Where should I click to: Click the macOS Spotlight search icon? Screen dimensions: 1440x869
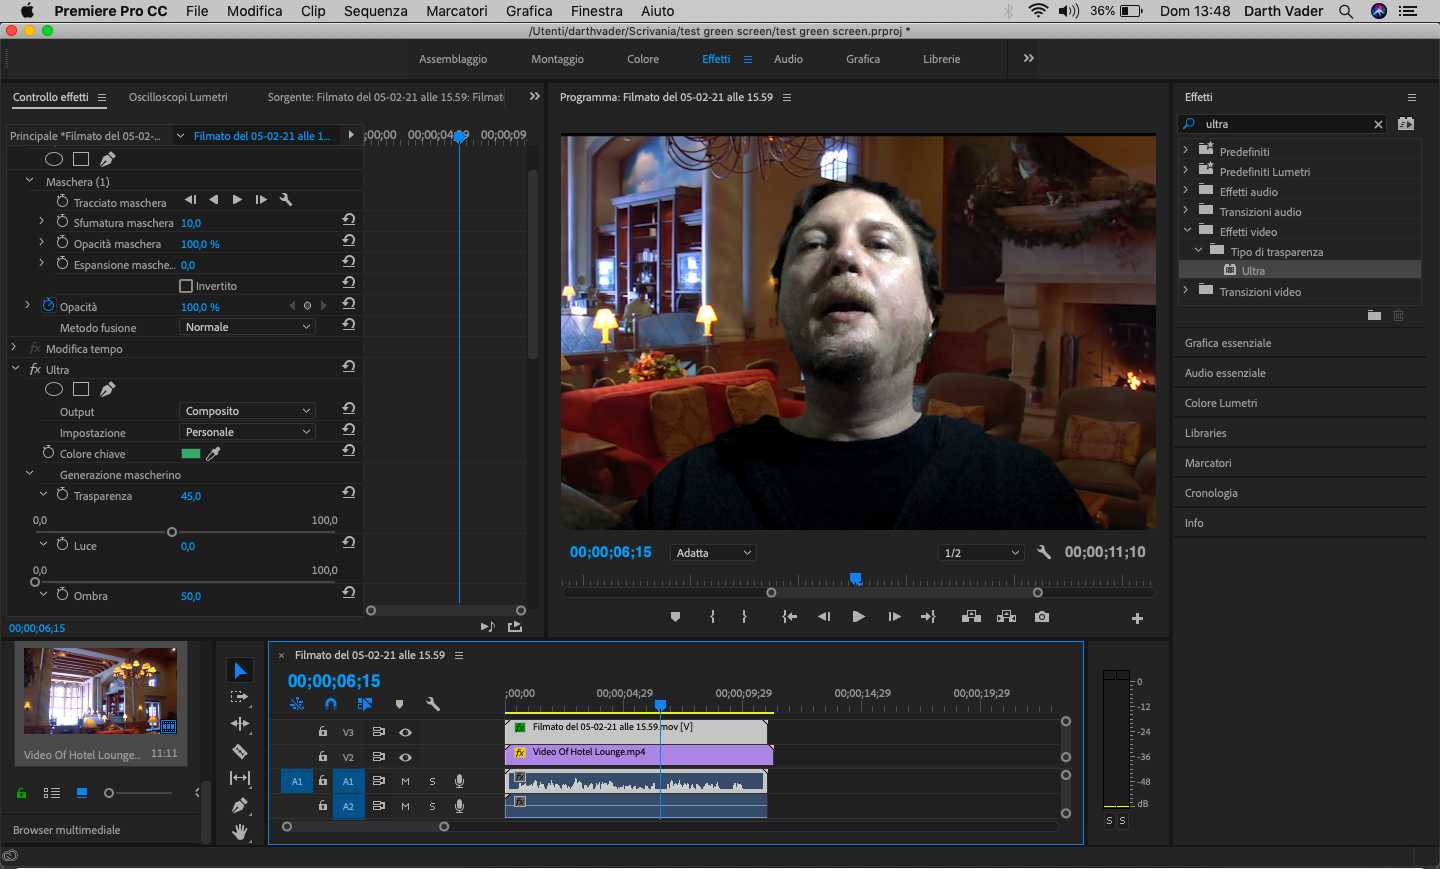click(1346, 11)
